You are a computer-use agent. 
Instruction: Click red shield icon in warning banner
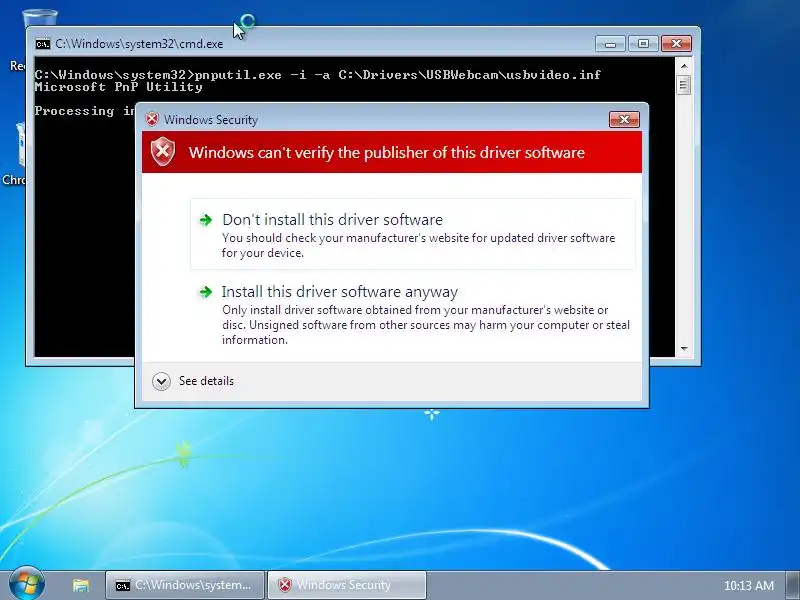(163, 152)
